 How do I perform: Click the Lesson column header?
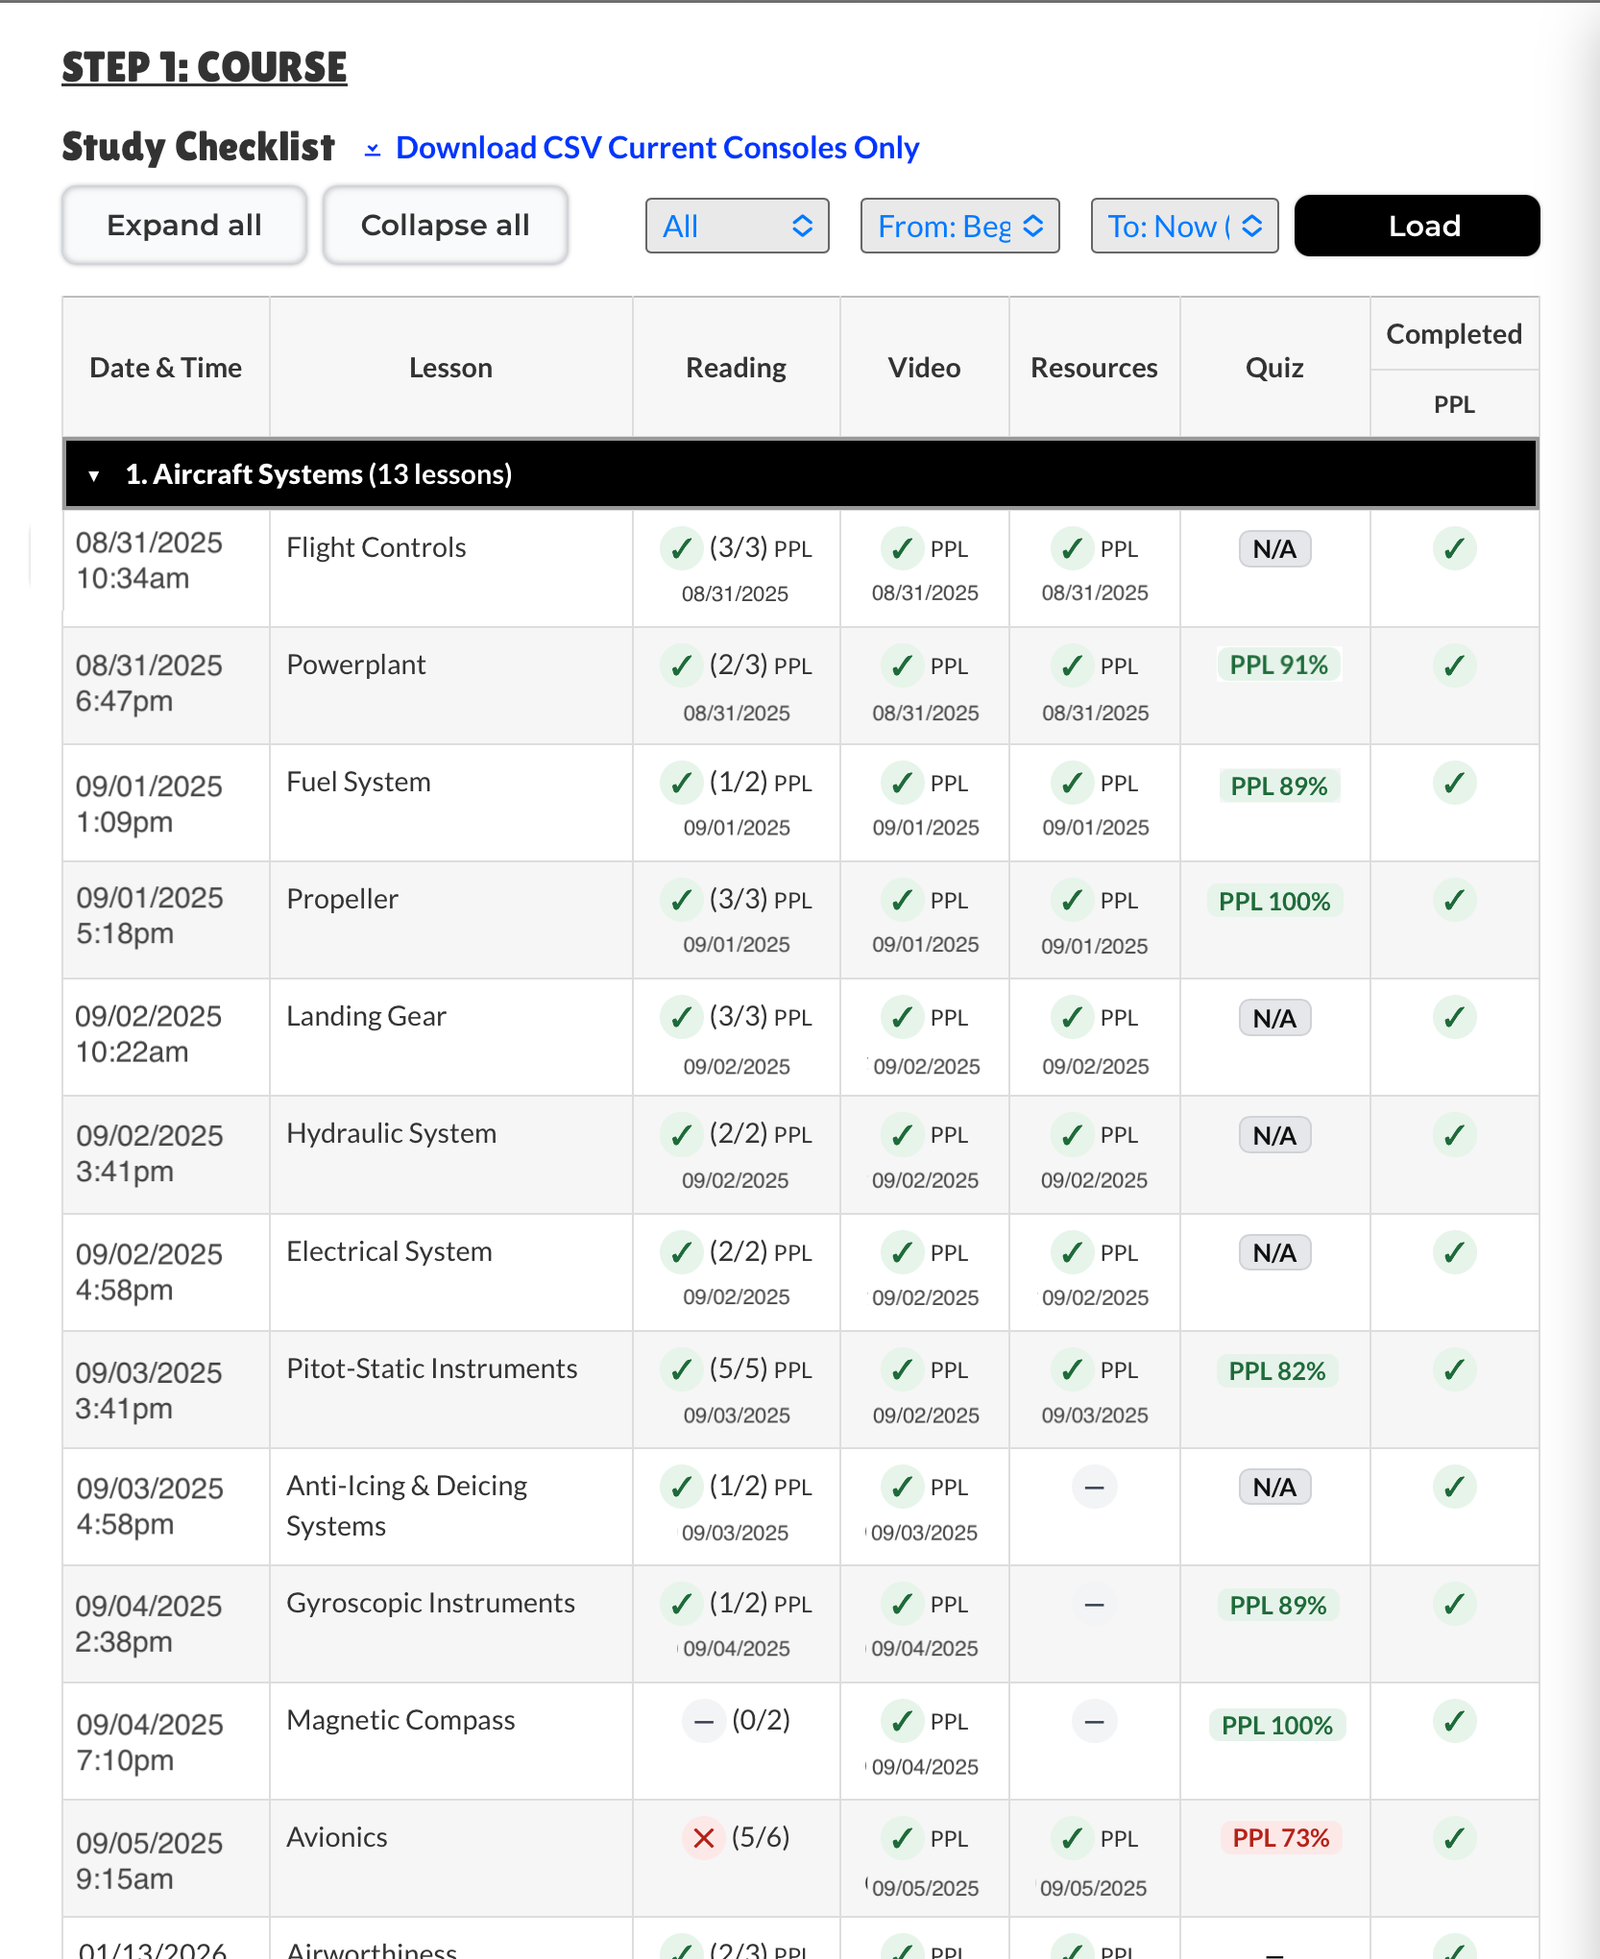click(450, 368)
